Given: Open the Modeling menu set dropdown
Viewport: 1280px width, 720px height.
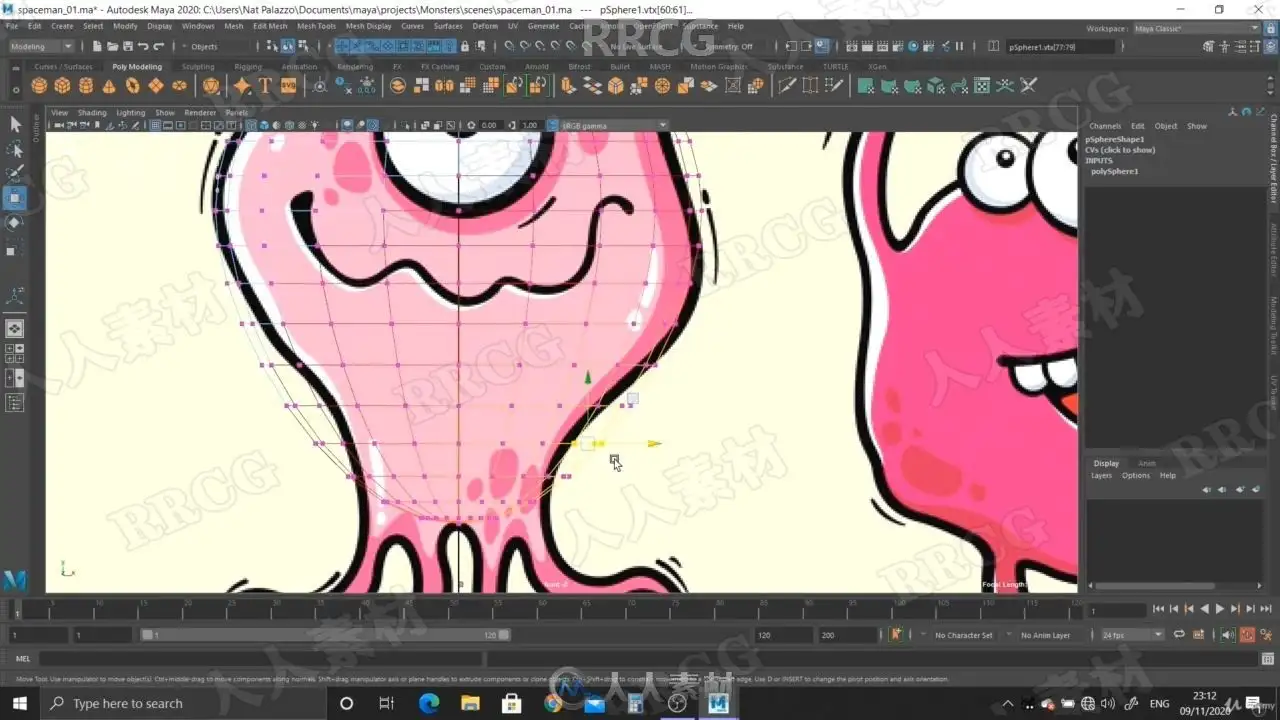Looking at the screenshot, I should [x=41, y=46].
